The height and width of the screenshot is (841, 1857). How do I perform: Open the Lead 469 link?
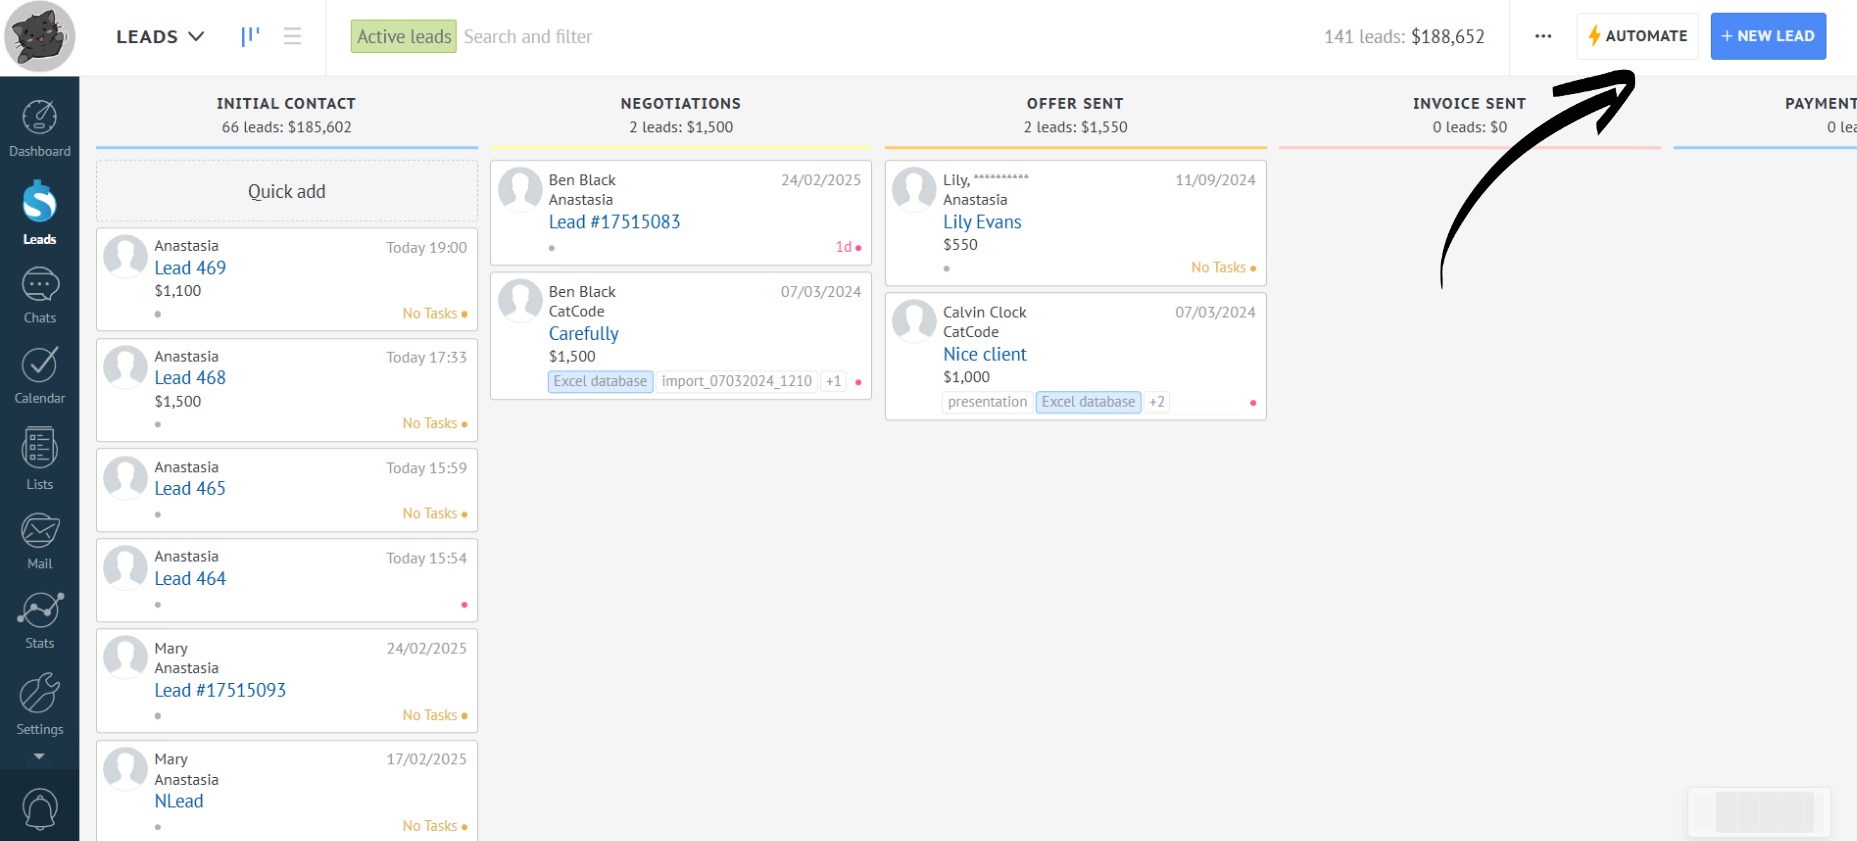(x=190, y=268)
